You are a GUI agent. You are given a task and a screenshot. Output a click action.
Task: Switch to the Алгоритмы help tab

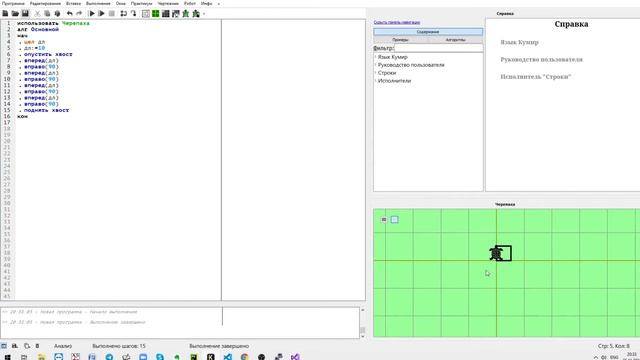coord(455,40)
